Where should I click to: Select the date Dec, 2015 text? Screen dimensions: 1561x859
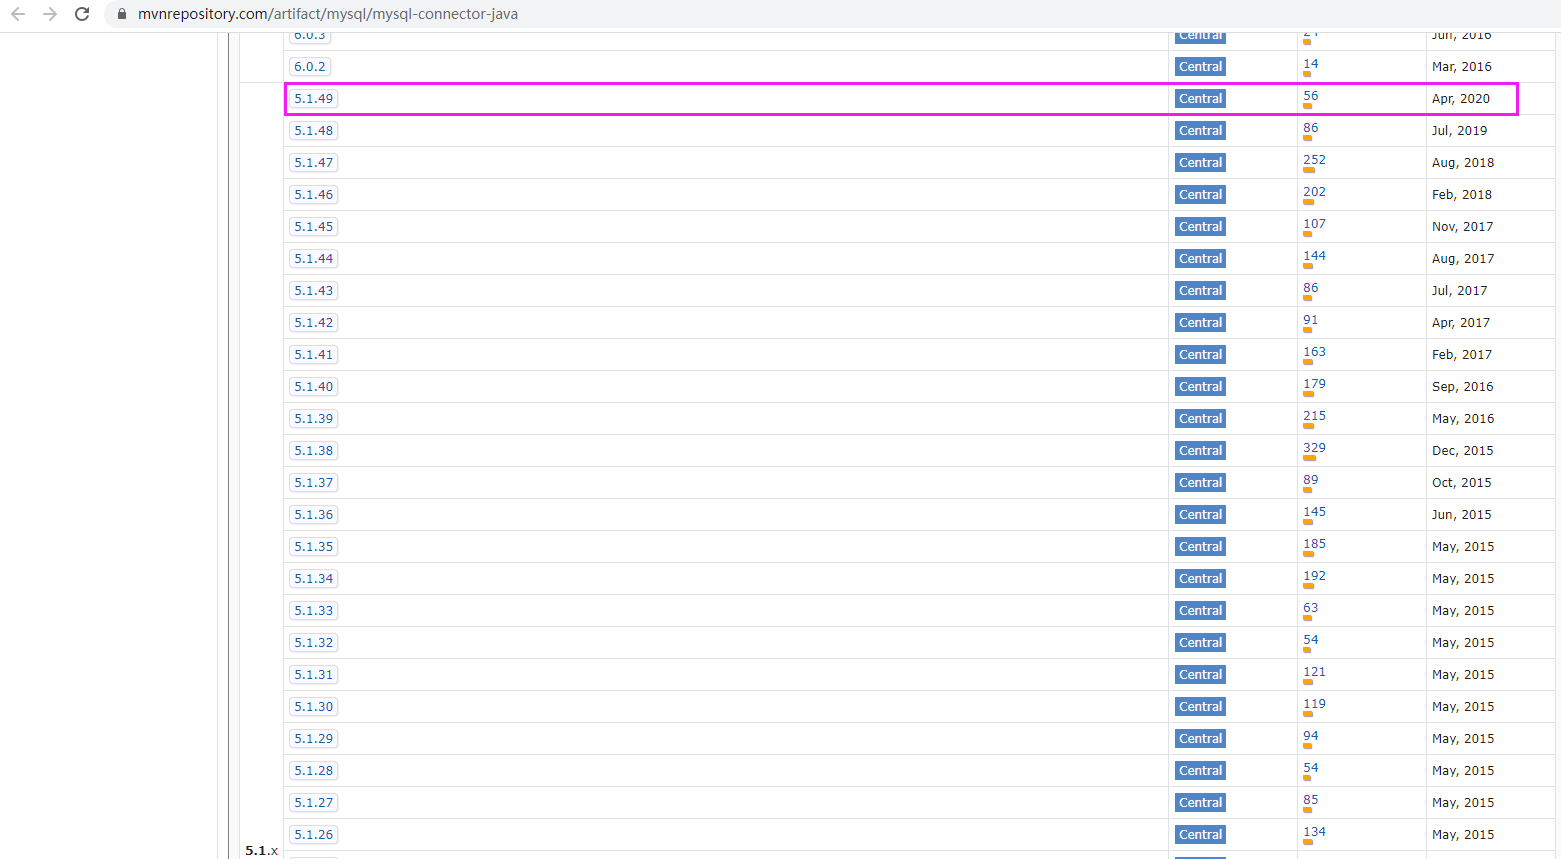pos(1463,451)
